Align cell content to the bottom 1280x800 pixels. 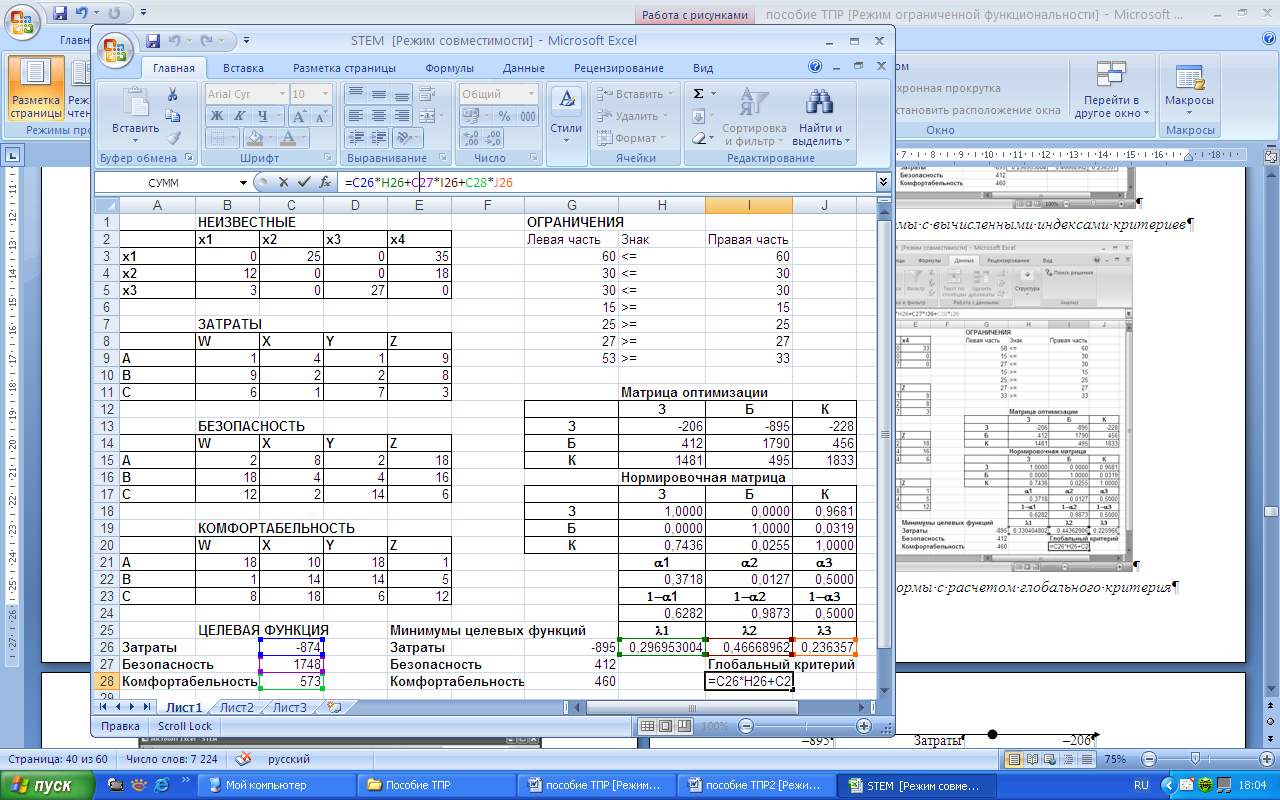pos(400,94)
